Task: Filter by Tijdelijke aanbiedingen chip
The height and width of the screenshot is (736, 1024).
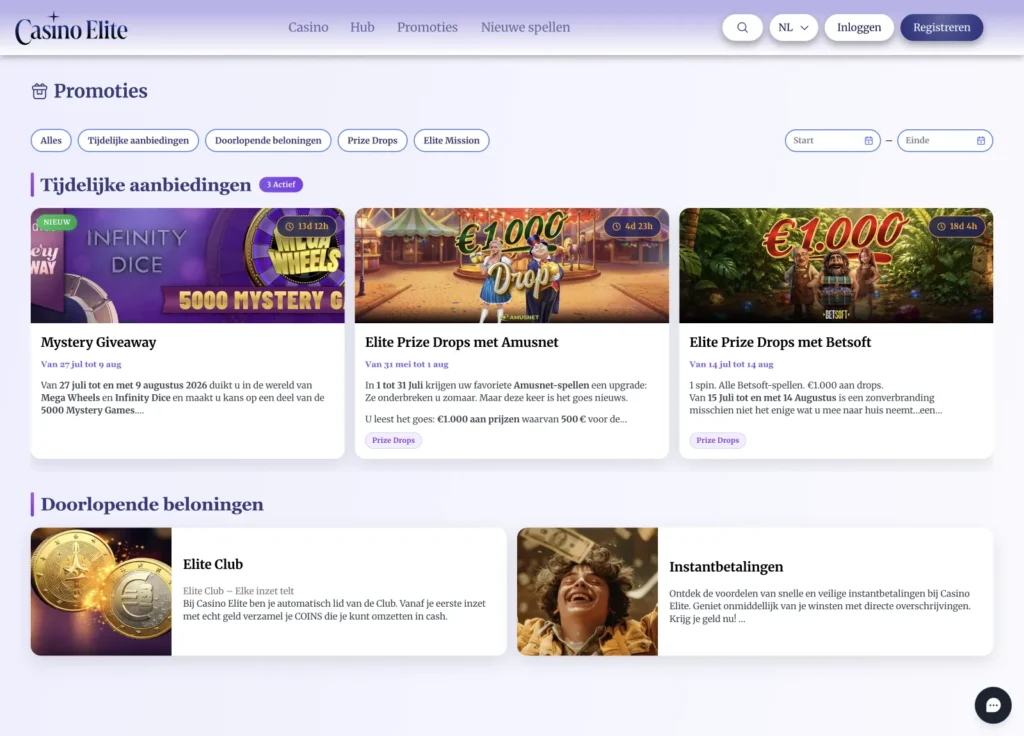Action: 138,140
